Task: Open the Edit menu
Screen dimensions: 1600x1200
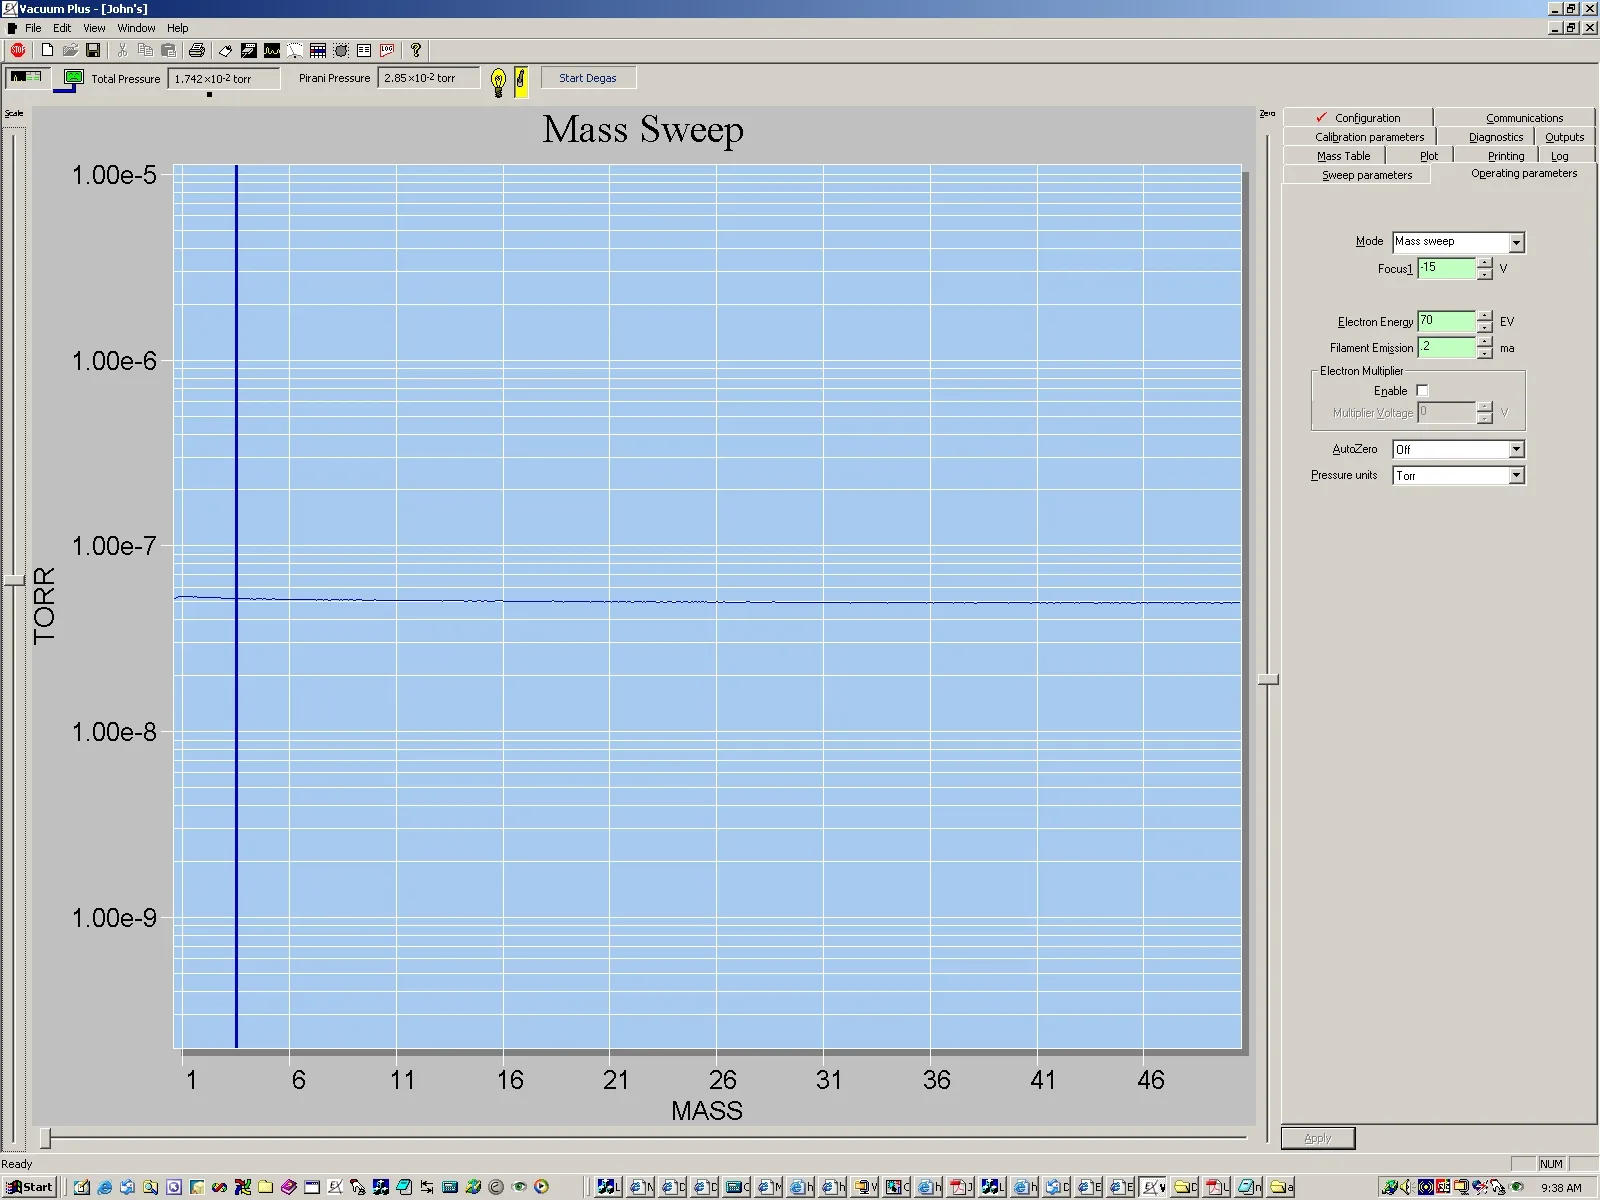Action: pos(62,28)
